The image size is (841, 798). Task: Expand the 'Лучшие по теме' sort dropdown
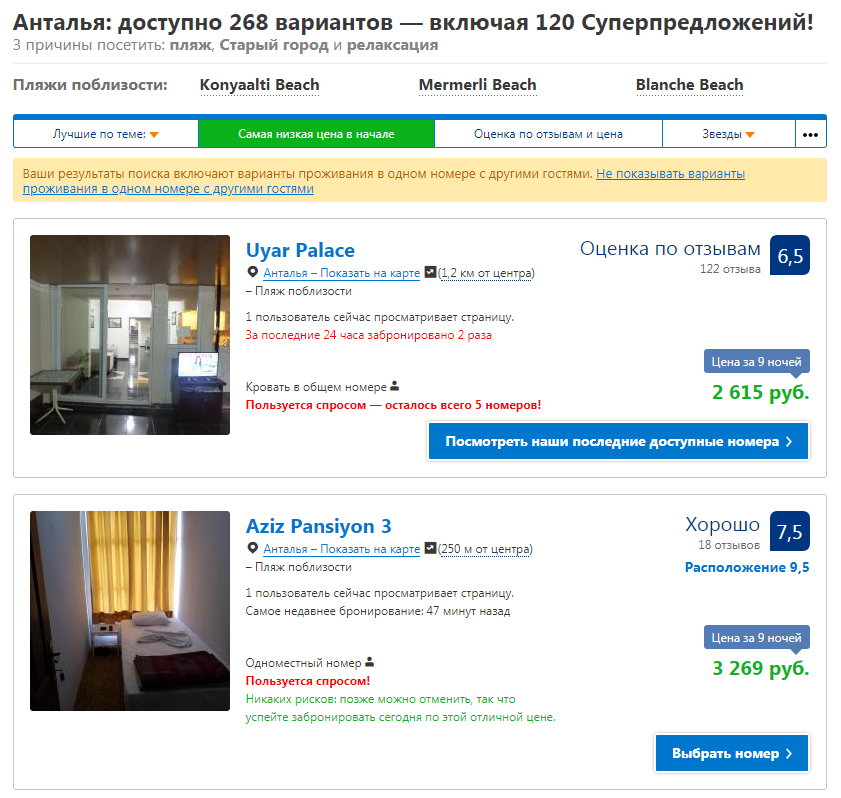click(x=106, y=134)
